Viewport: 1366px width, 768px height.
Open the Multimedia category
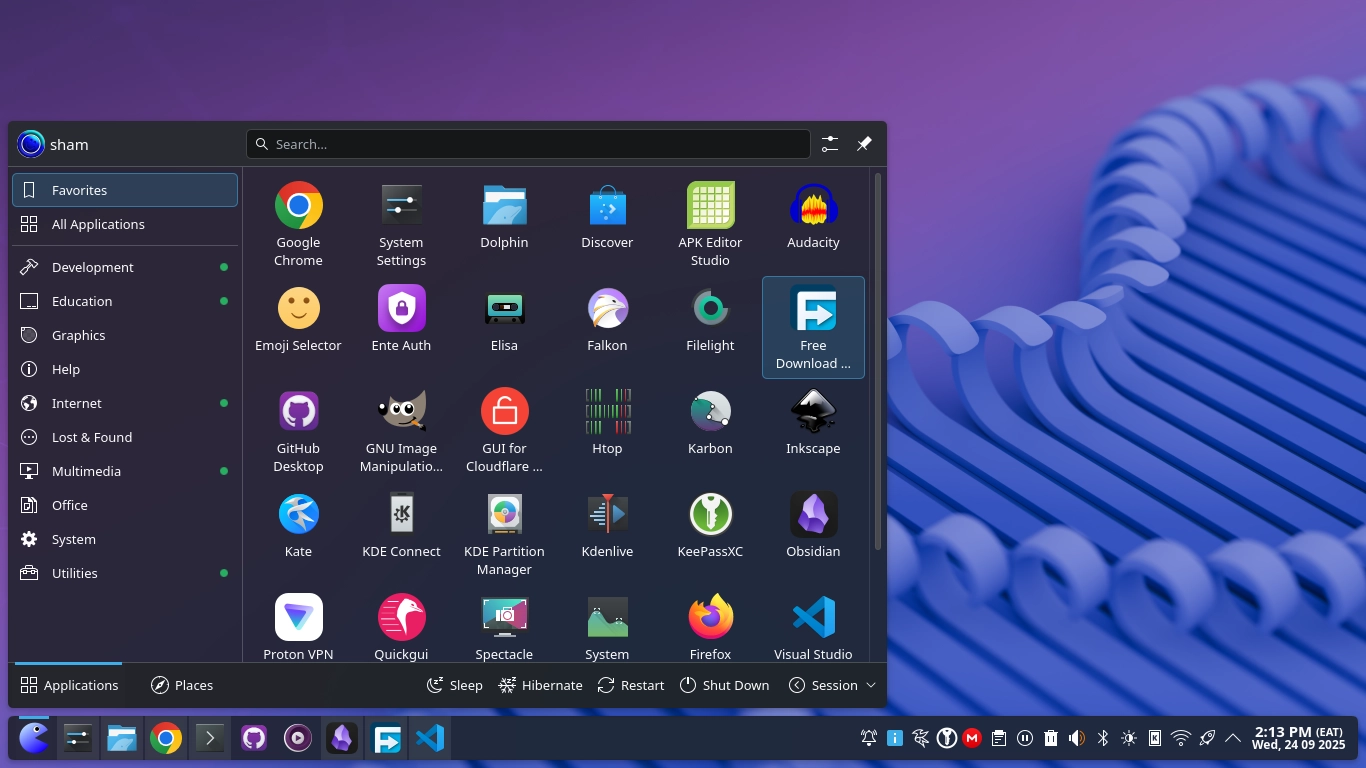point(125,471)
